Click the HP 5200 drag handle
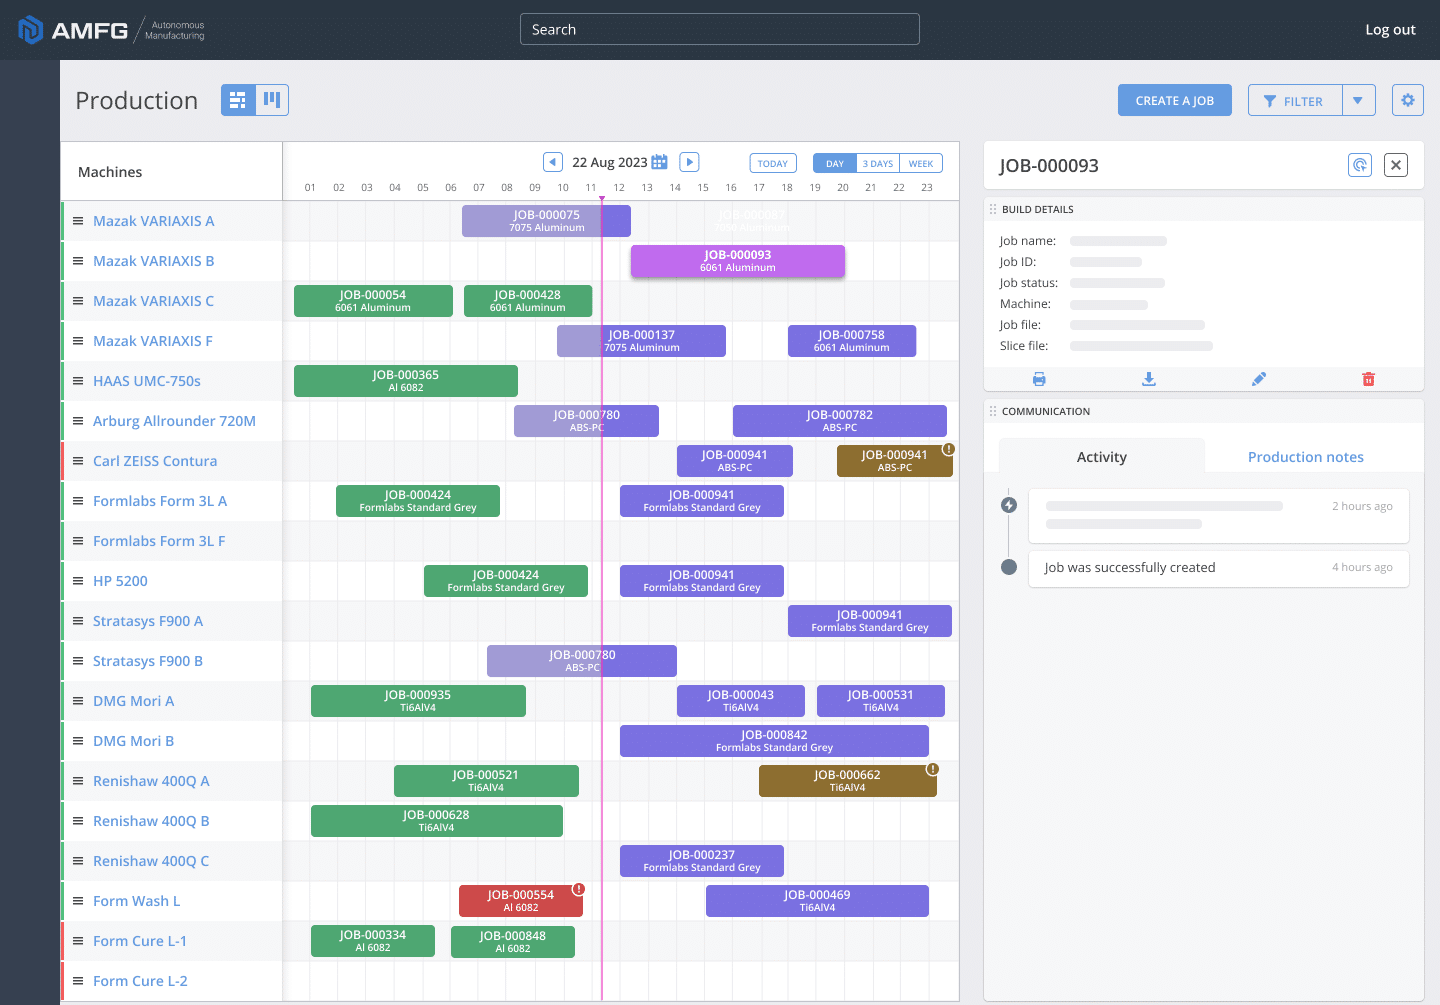Screen dimensions: 1440x1005 coord(78,581)
